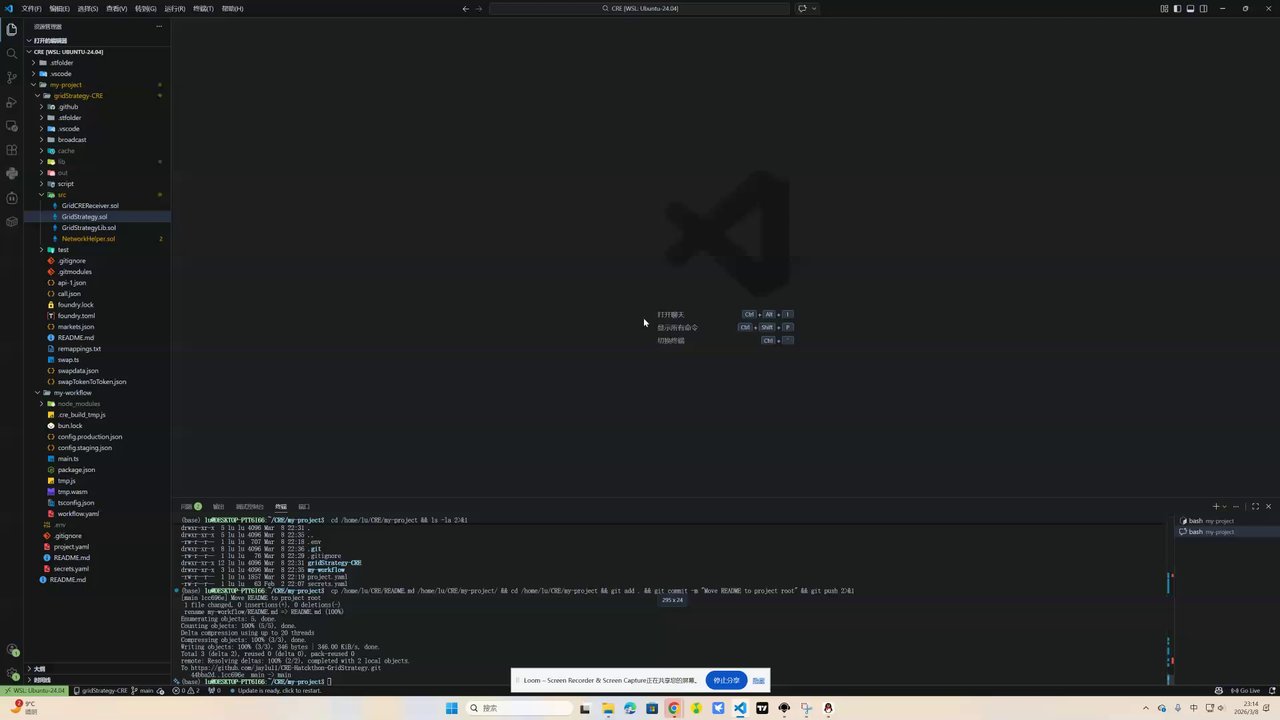Open the Extensions view
This screenshot has width=1280, height=720.
point(12,150)
